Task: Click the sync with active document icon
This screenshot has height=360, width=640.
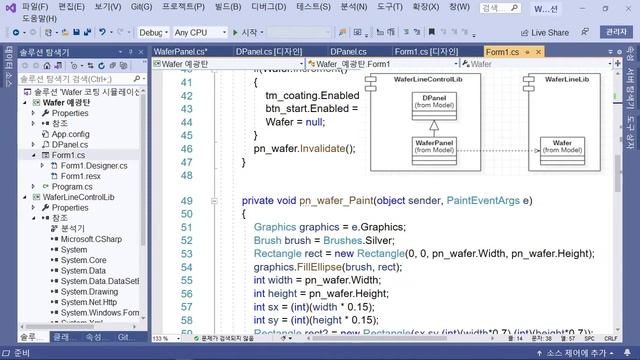Action: click(x=90, y=65)
